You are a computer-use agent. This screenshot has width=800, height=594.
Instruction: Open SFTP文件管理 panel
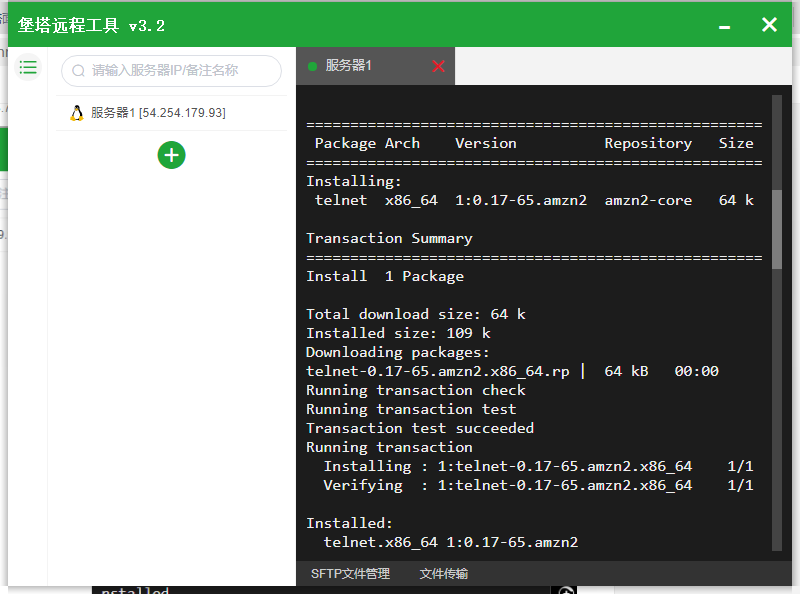(351, 574)
